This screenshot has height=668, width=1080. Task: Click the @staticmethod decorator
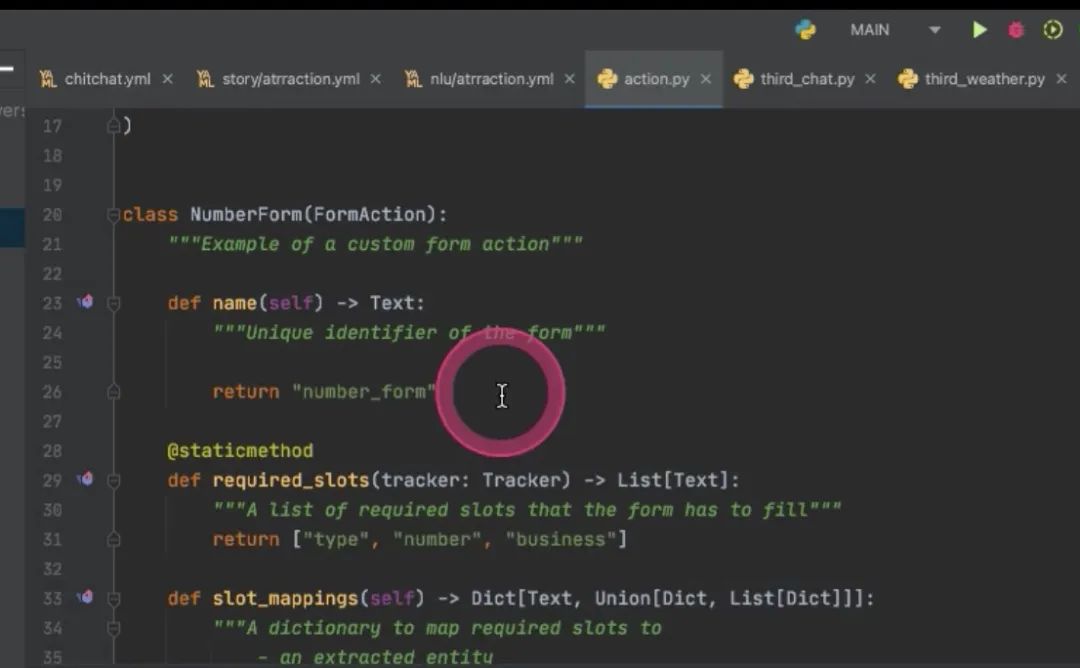pyautogui.click(x=240, y=451)
